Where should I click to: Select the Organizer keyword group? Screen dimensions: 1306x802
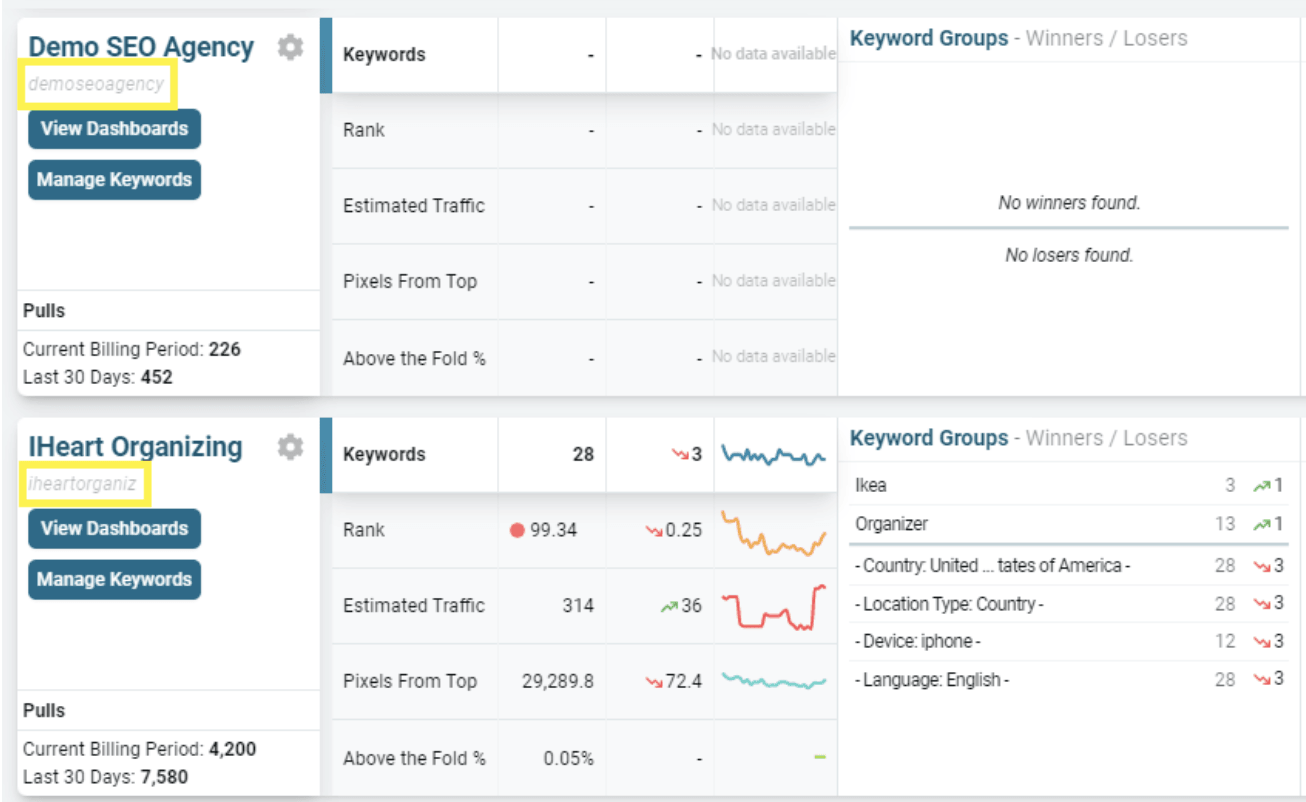click(1069, 524)
